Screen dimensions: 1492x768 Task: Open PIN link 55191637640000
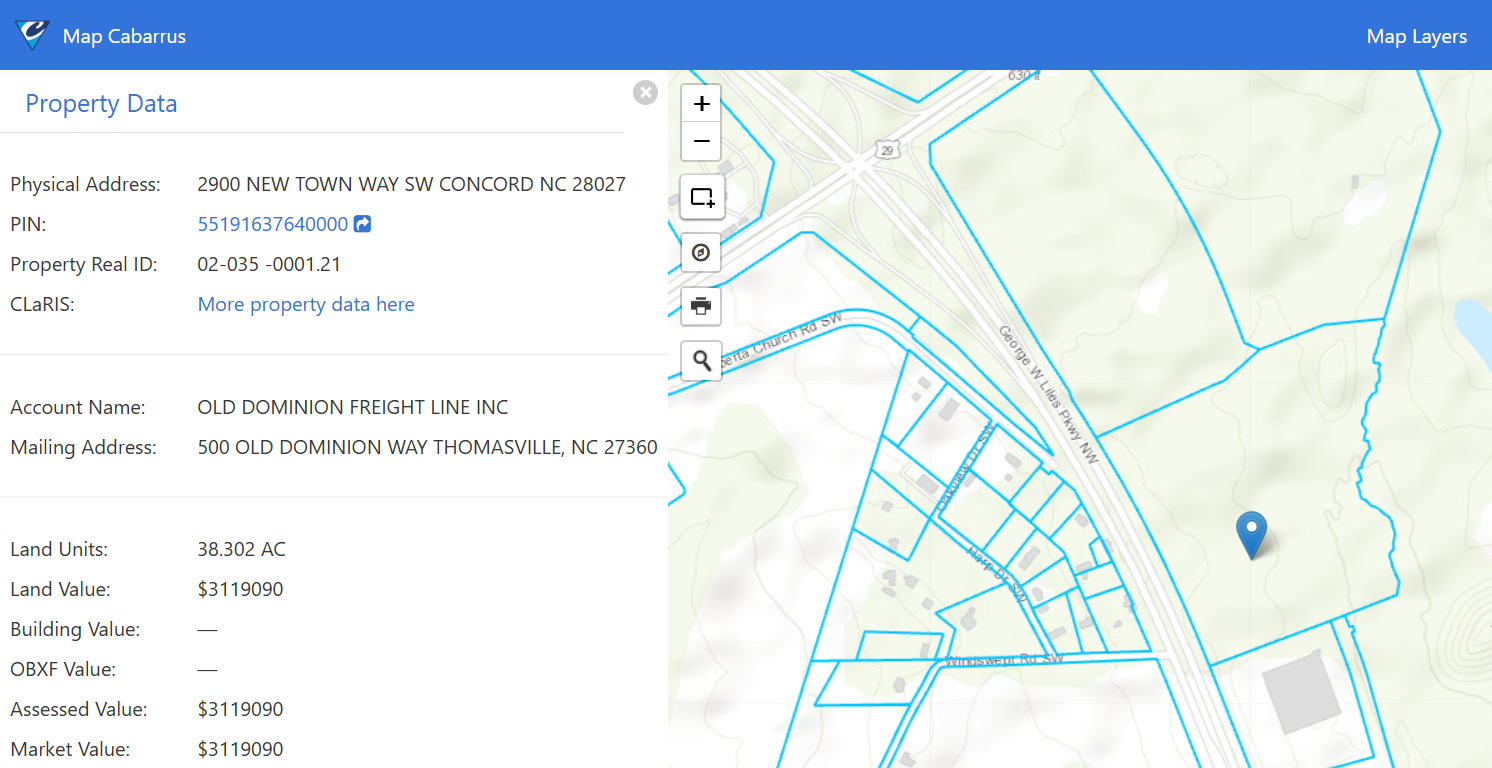point(272,224)
